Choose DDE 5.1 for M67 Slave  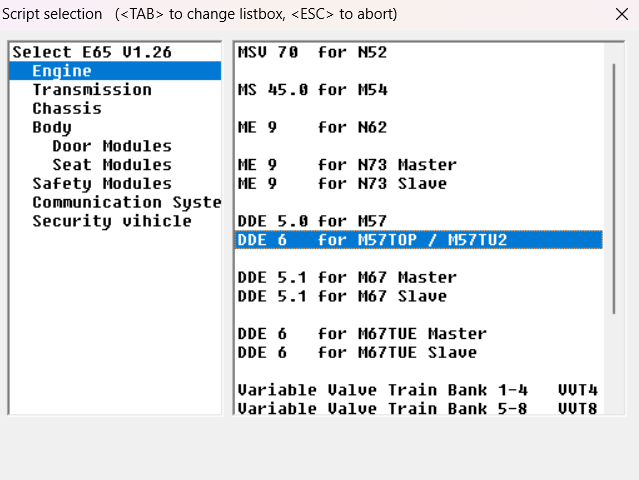pyautogui.click(x=419, y=296)
